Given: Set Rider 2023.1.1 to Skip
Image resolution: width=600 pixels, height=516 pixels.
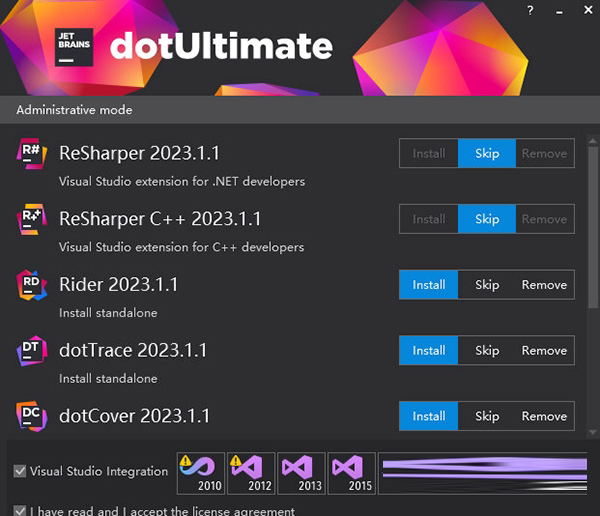Looking at the screenshot, I should point(487,285).
